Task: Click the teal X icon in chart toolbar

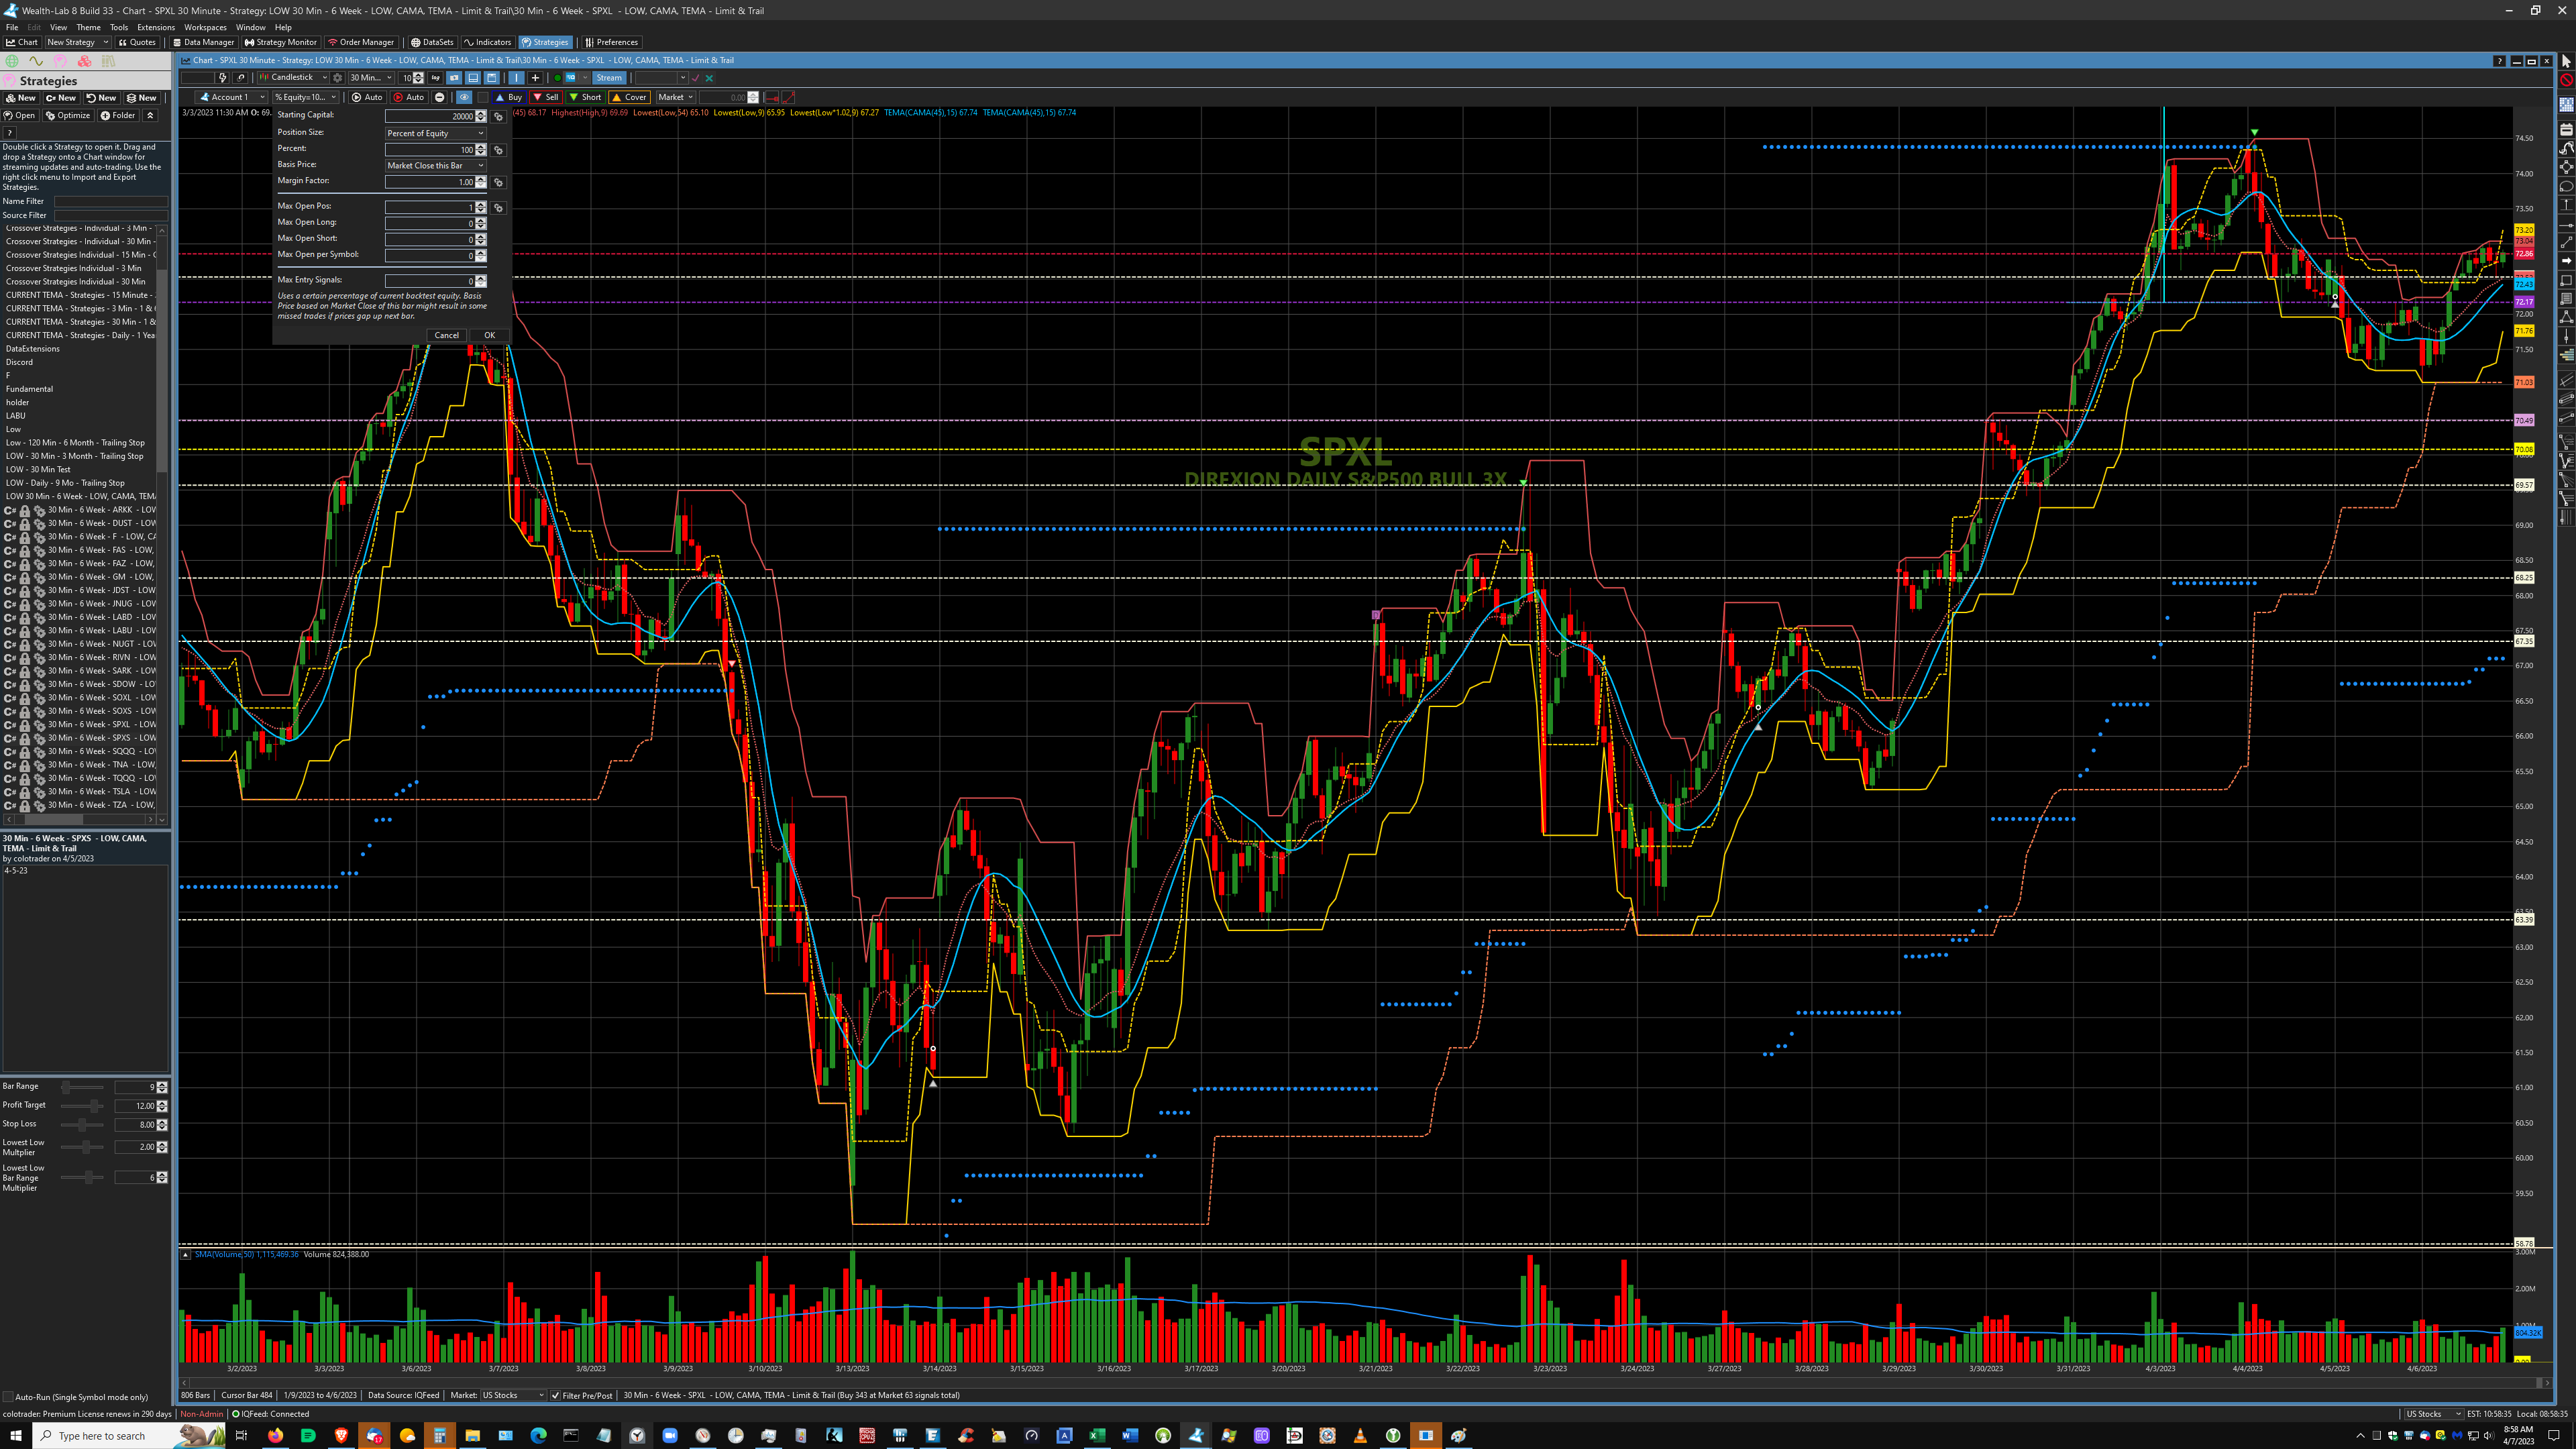Action: [x=709, y=78]
